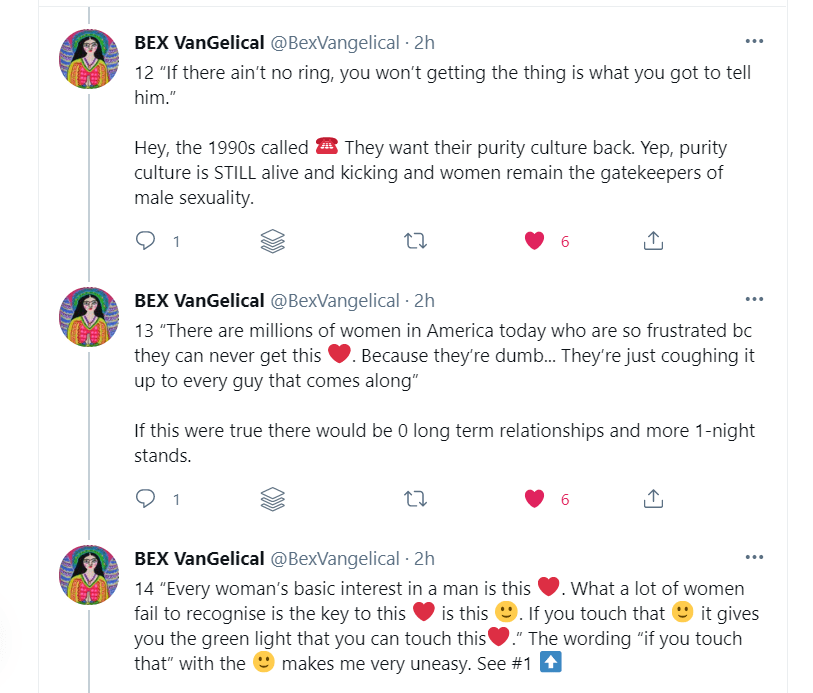Open the 2h timestamp on tweet 12
813x693 pixels.
[424, 43]
